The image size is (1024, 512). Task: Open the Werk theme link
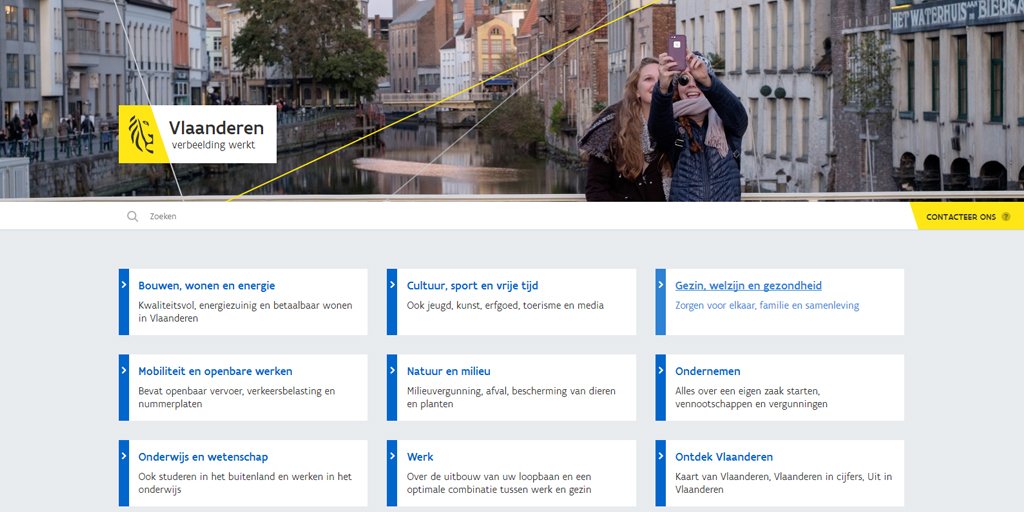click(x=419, y=456)
